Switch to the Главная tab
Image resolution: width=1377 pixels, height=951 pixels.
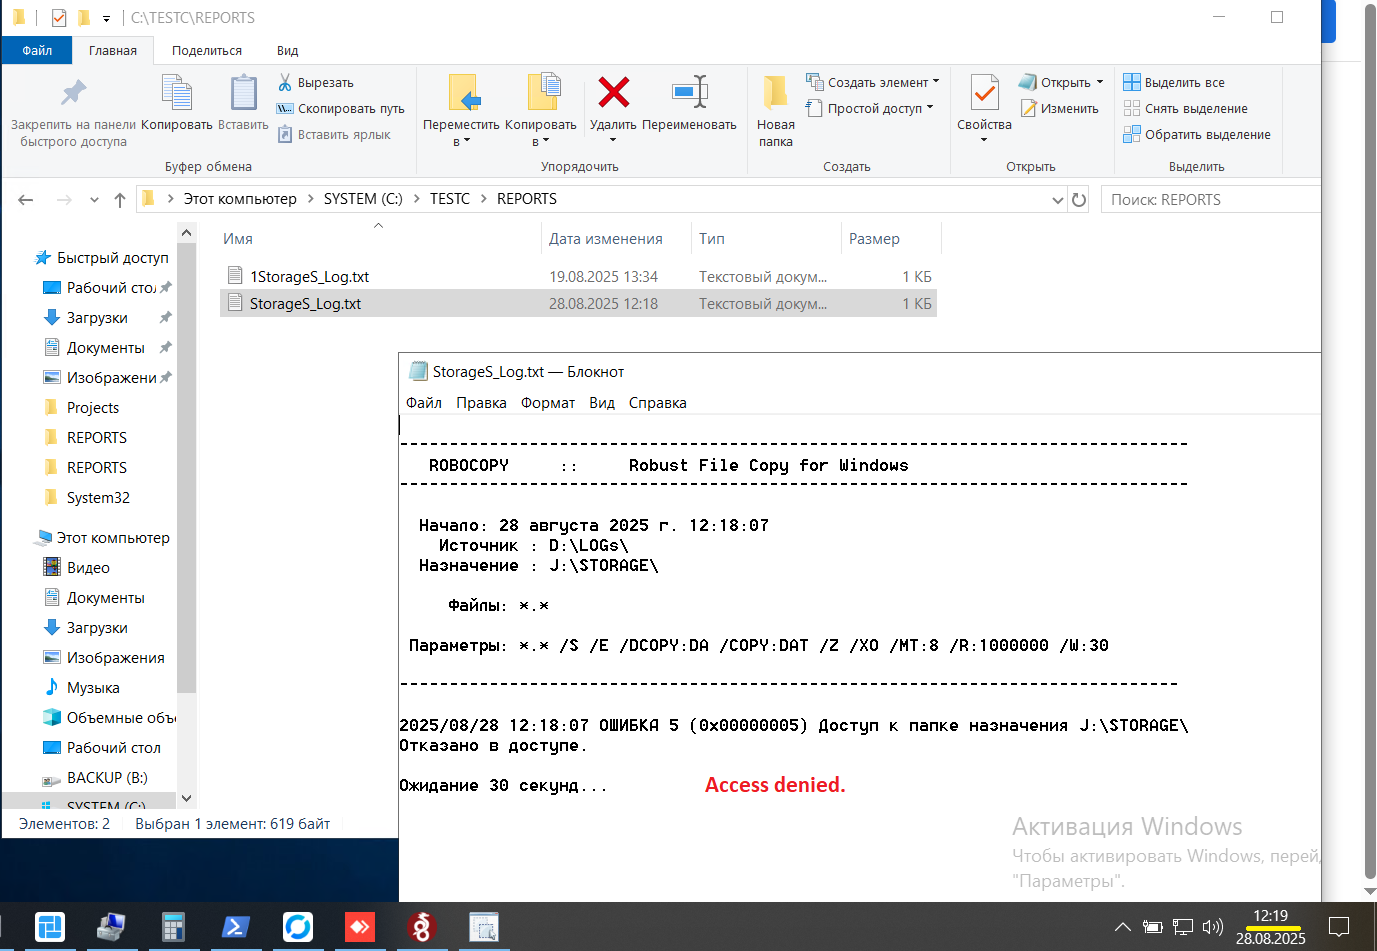(113, 51)
